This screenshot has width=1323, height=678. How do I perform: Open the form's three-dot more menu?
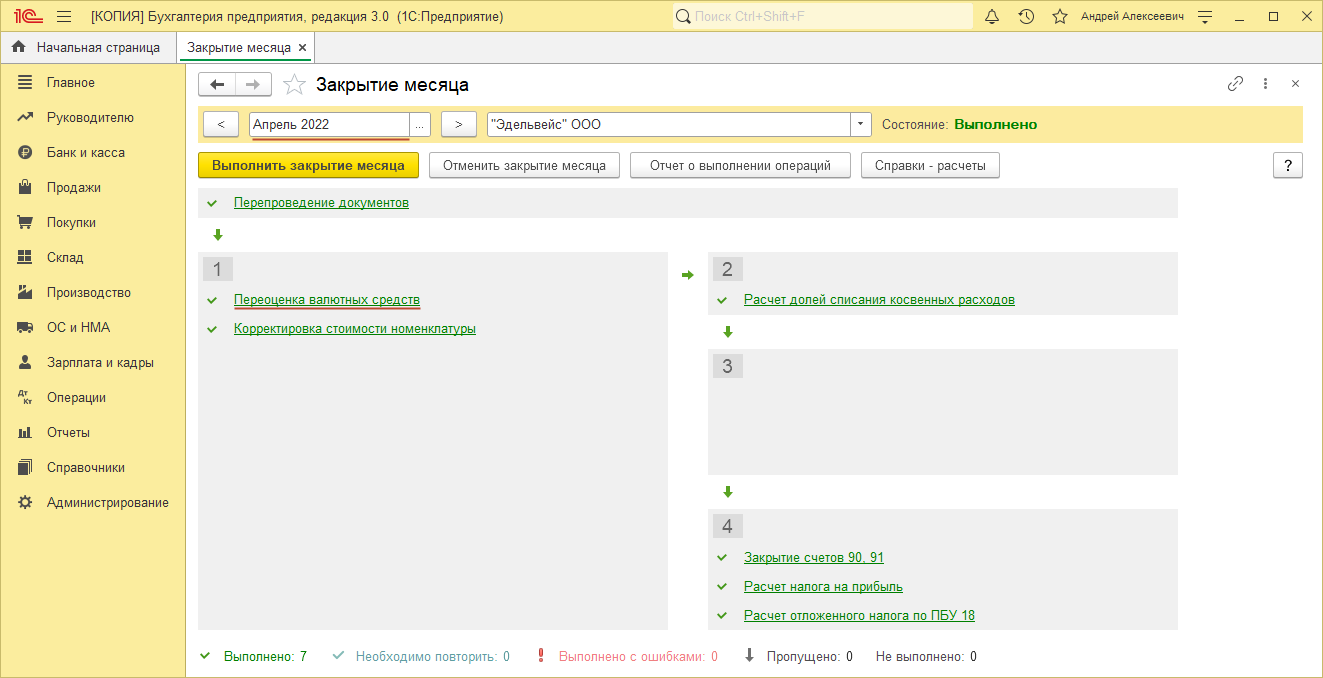1265,84
